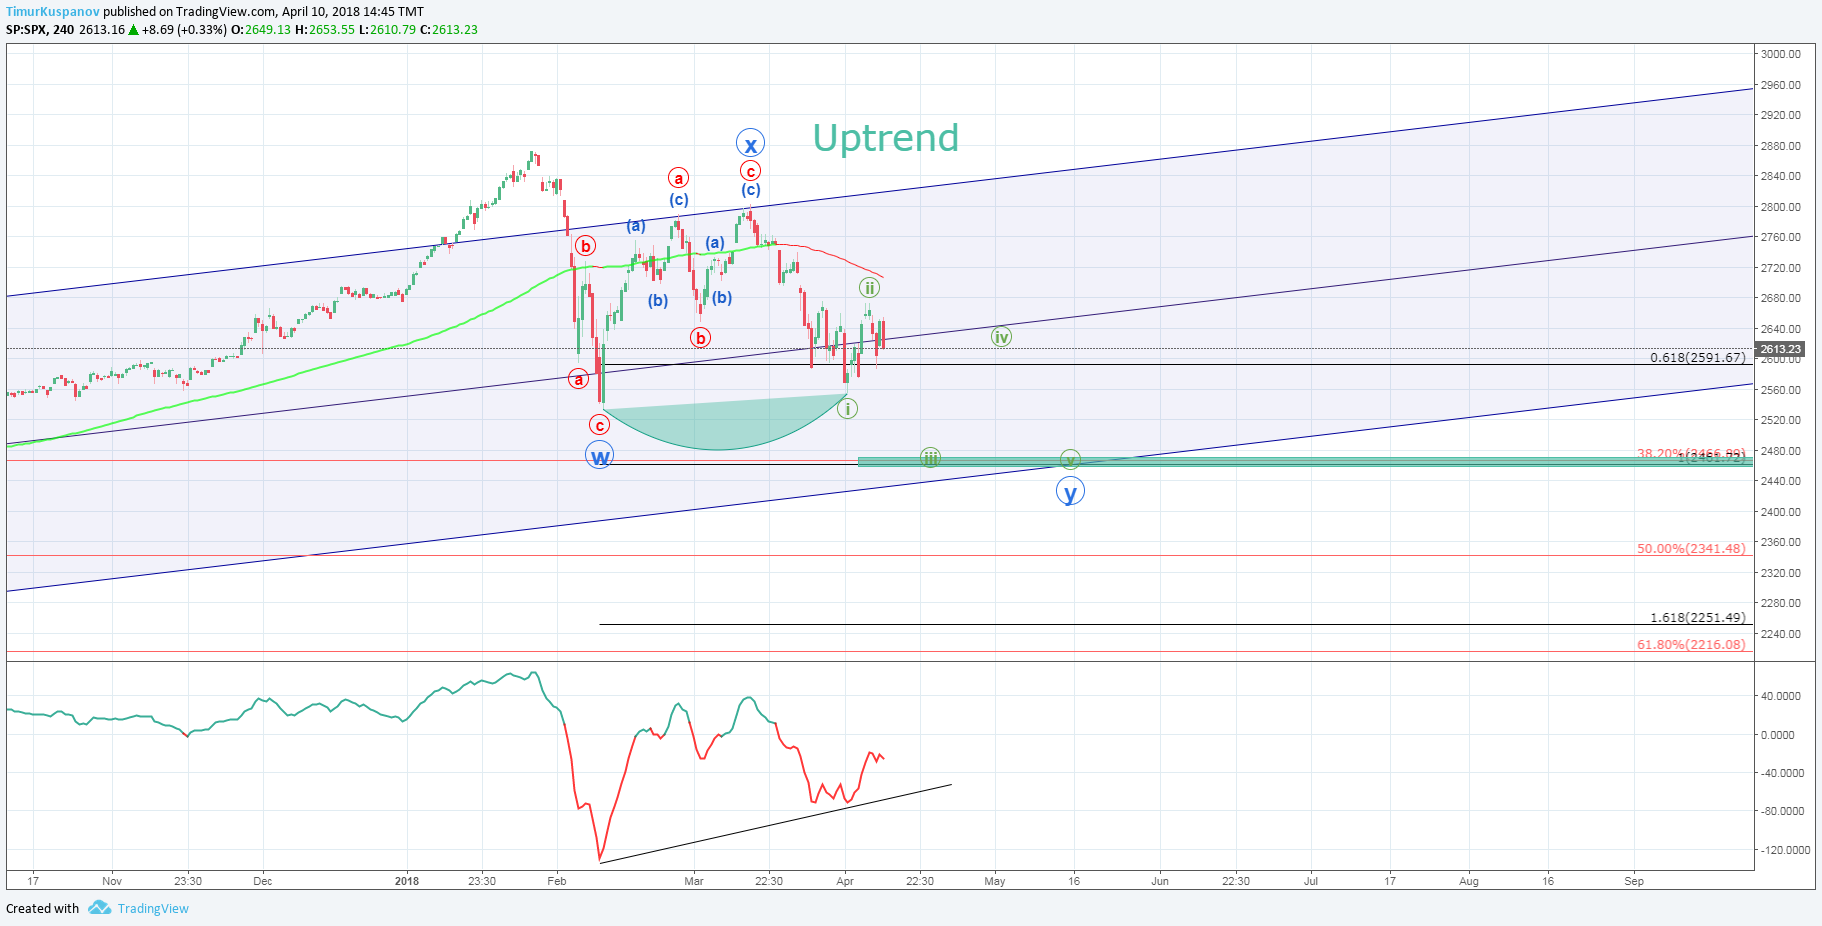Image resolution: width=1822 pixels, height=926 pixels.
Task: Click the Nov label on the time axis
Action: pos(112,881)
